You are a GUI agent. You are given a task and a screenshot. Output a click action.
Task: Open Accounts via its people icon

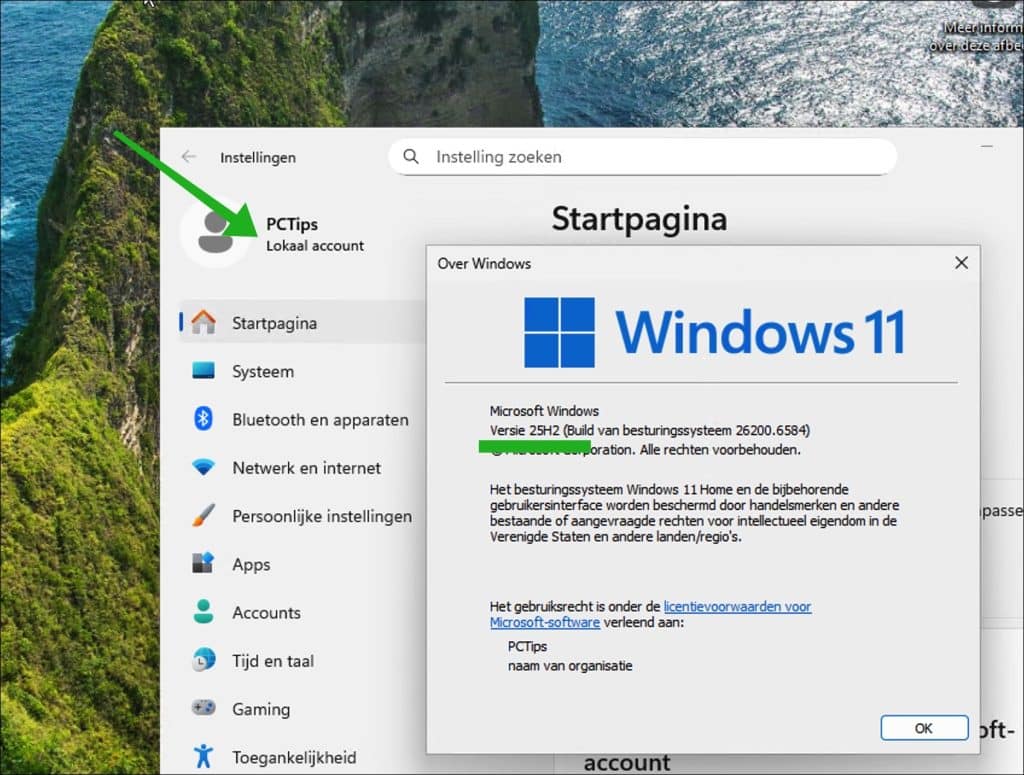pos(203,612)
